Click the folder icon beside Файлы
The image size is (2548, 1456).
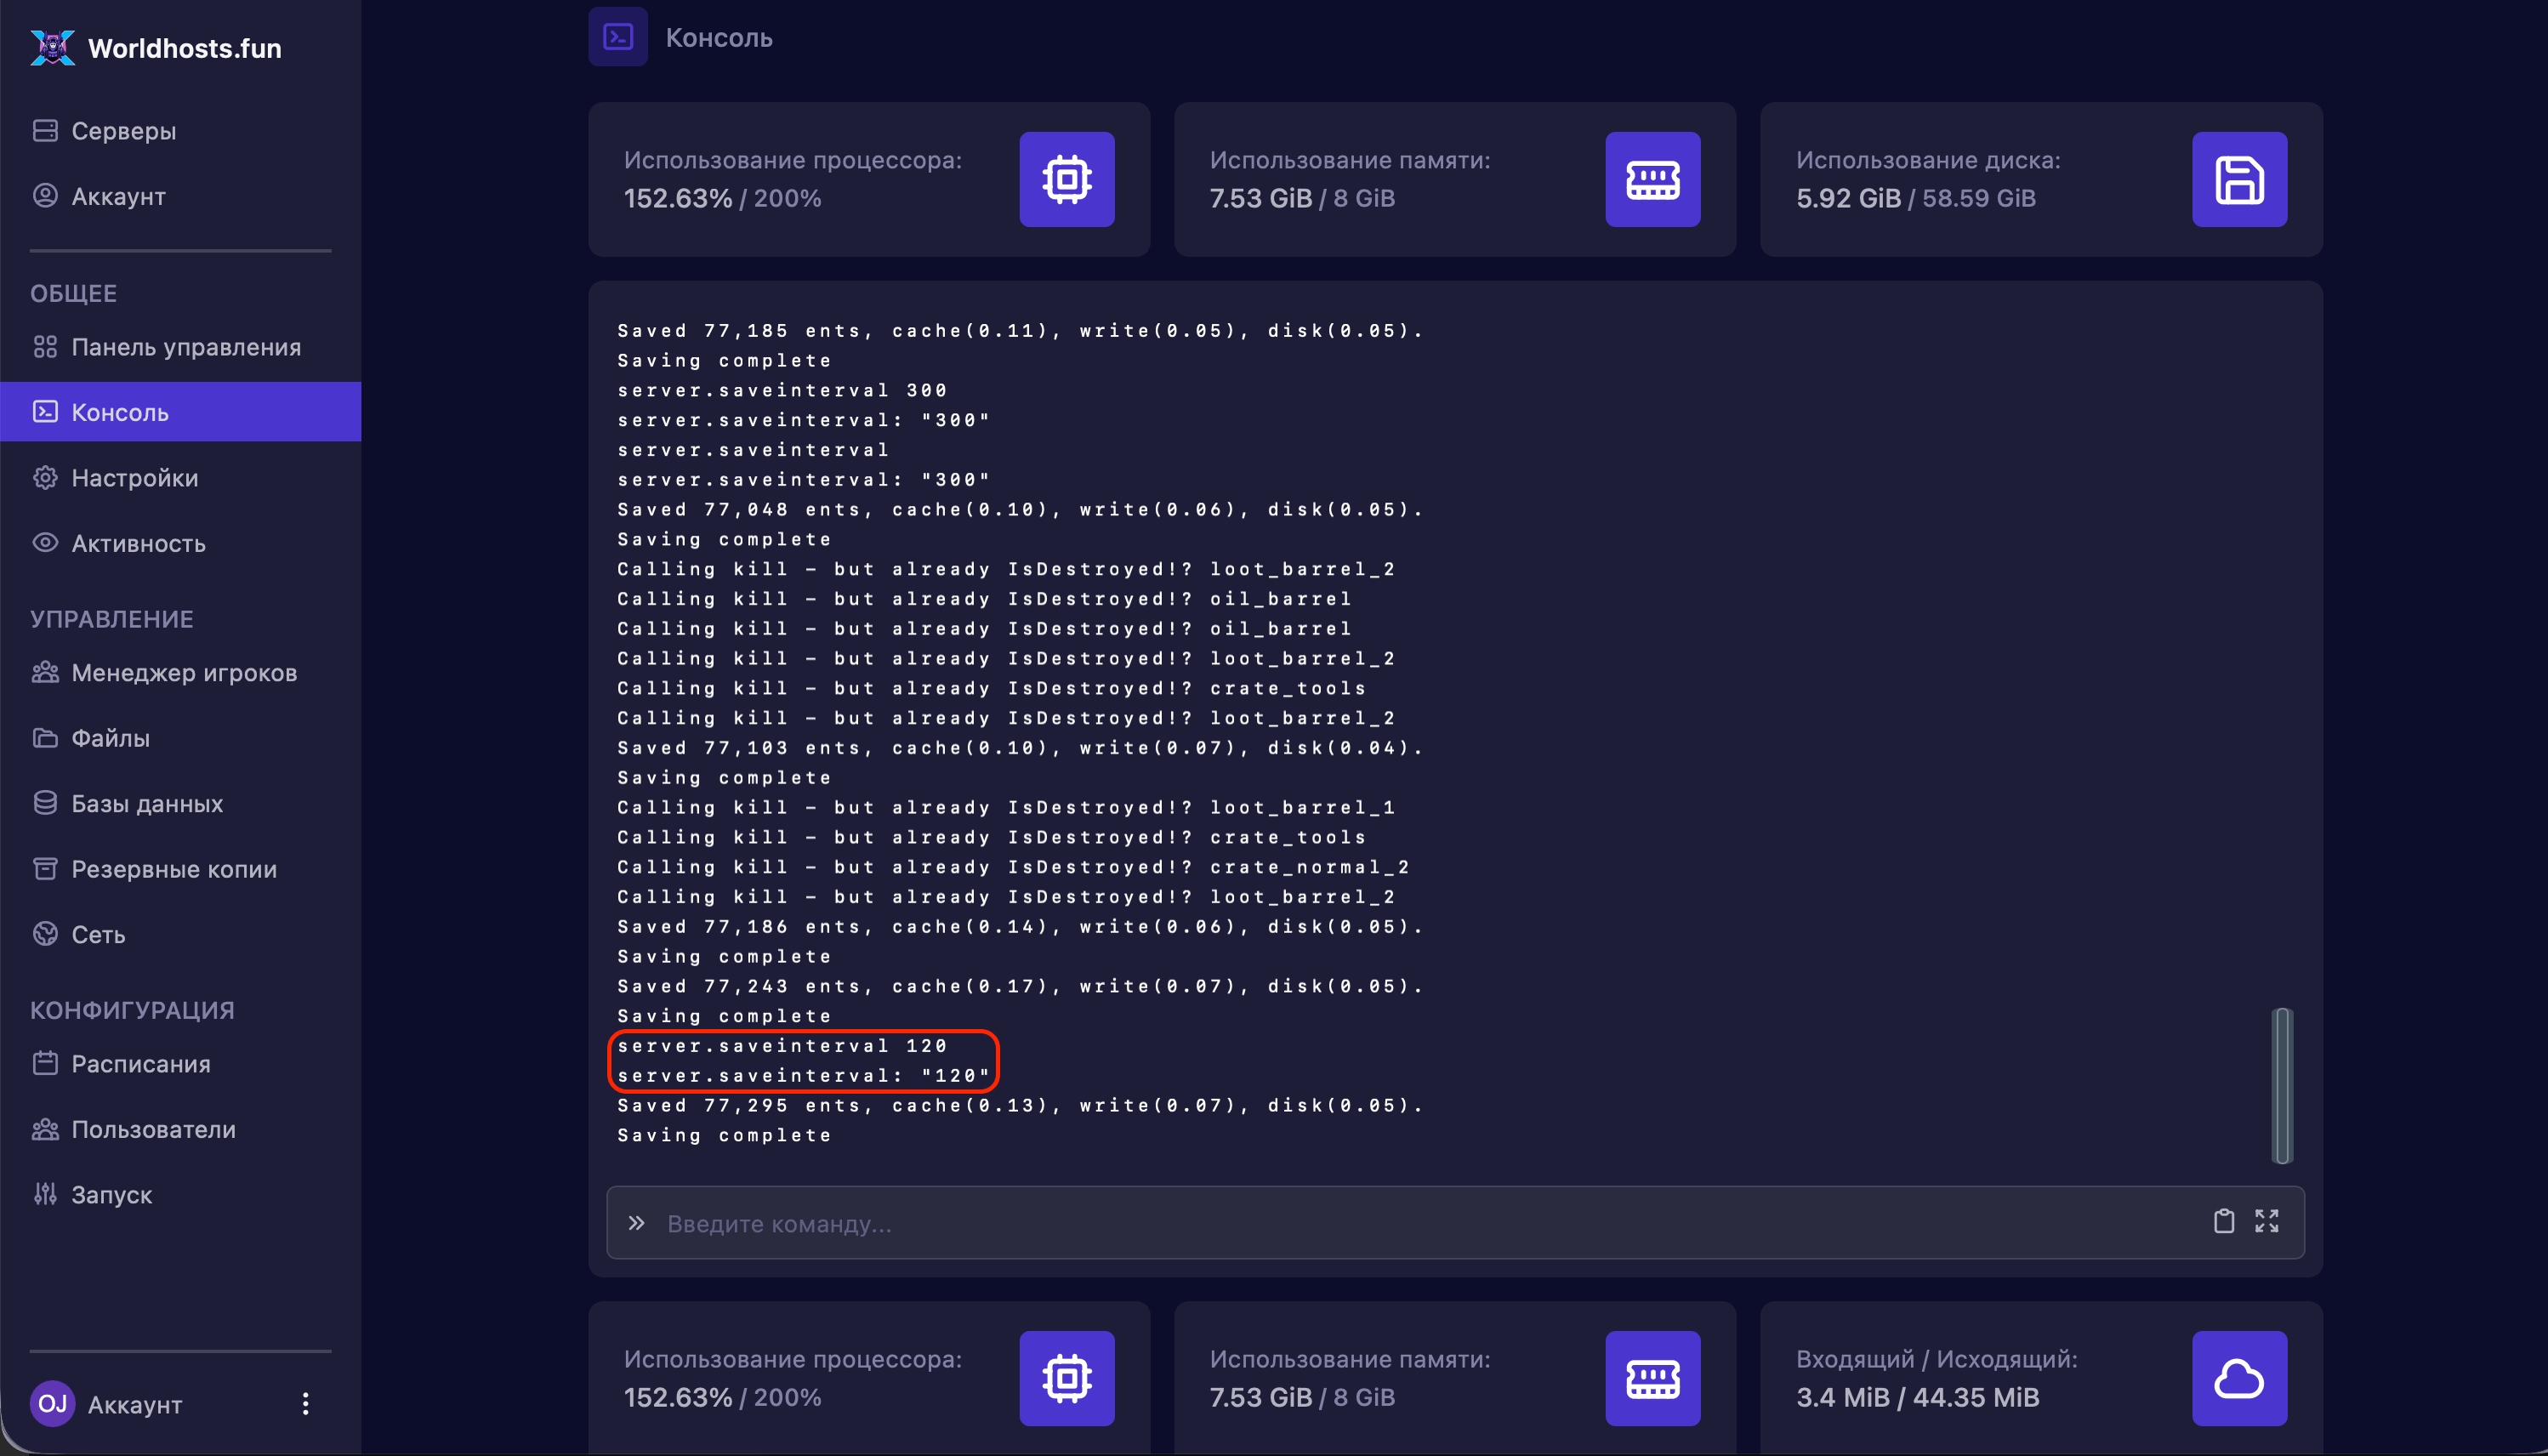tap(45, 737)
